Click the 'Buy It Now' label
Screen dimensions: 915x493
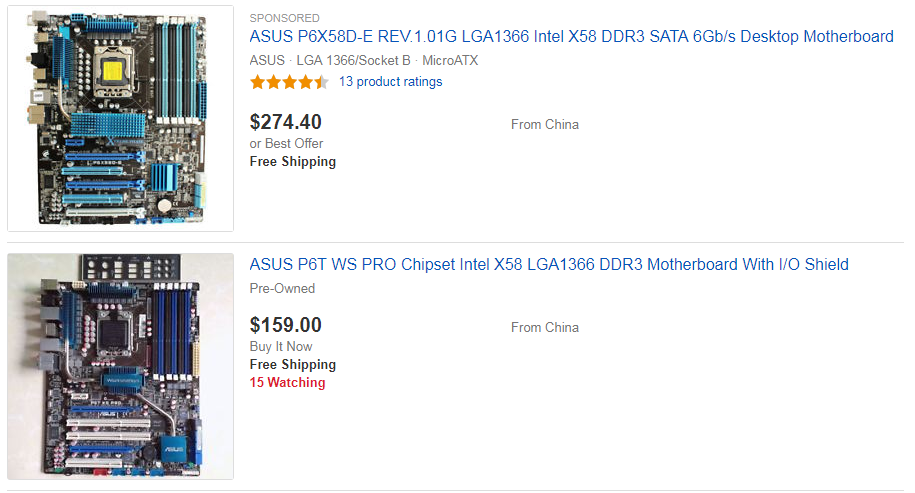coord(281,346)
